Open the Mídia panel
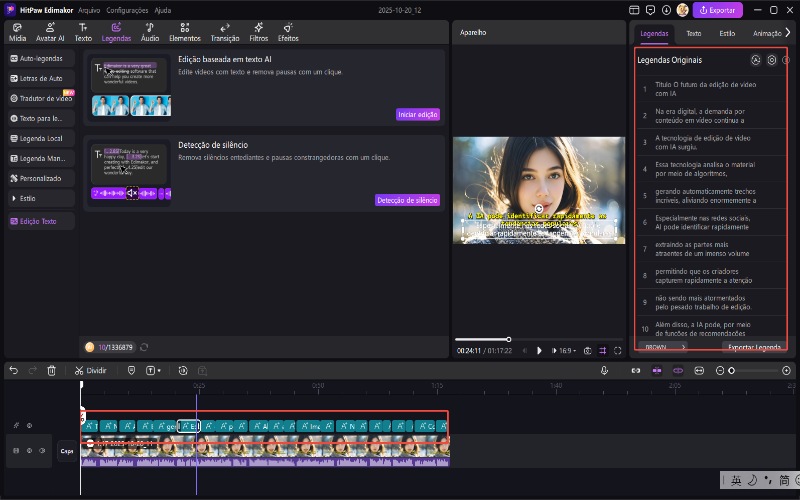 pyautogui.click(x=17, y=32)
